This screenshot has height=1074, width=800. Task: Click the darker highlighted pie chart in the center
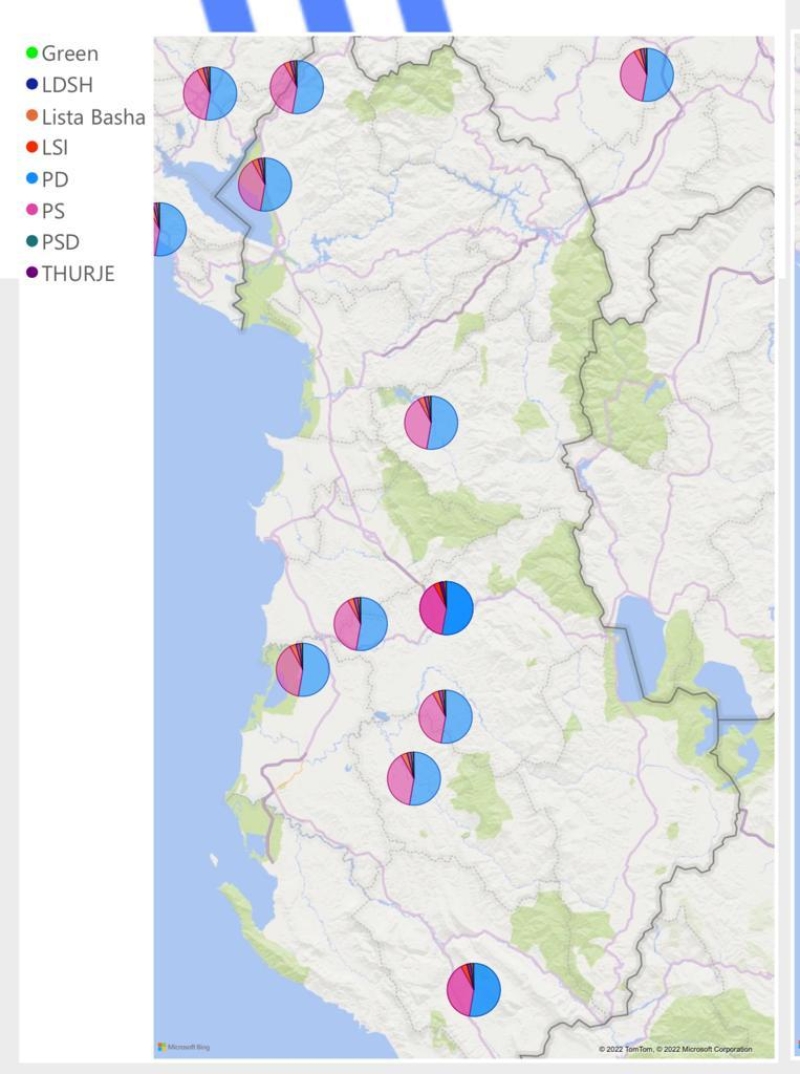[x=446, y=608]
